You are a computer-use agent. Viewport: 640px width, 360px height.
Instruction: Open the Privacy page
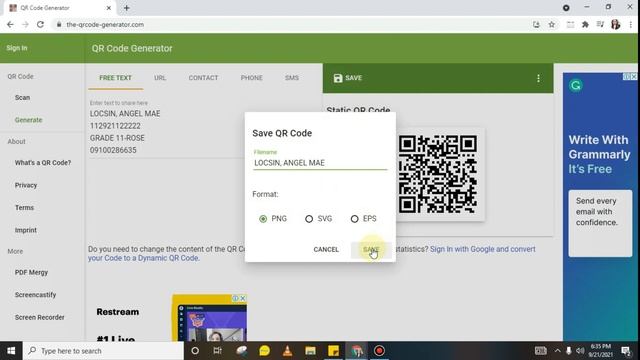click(26, 185)
